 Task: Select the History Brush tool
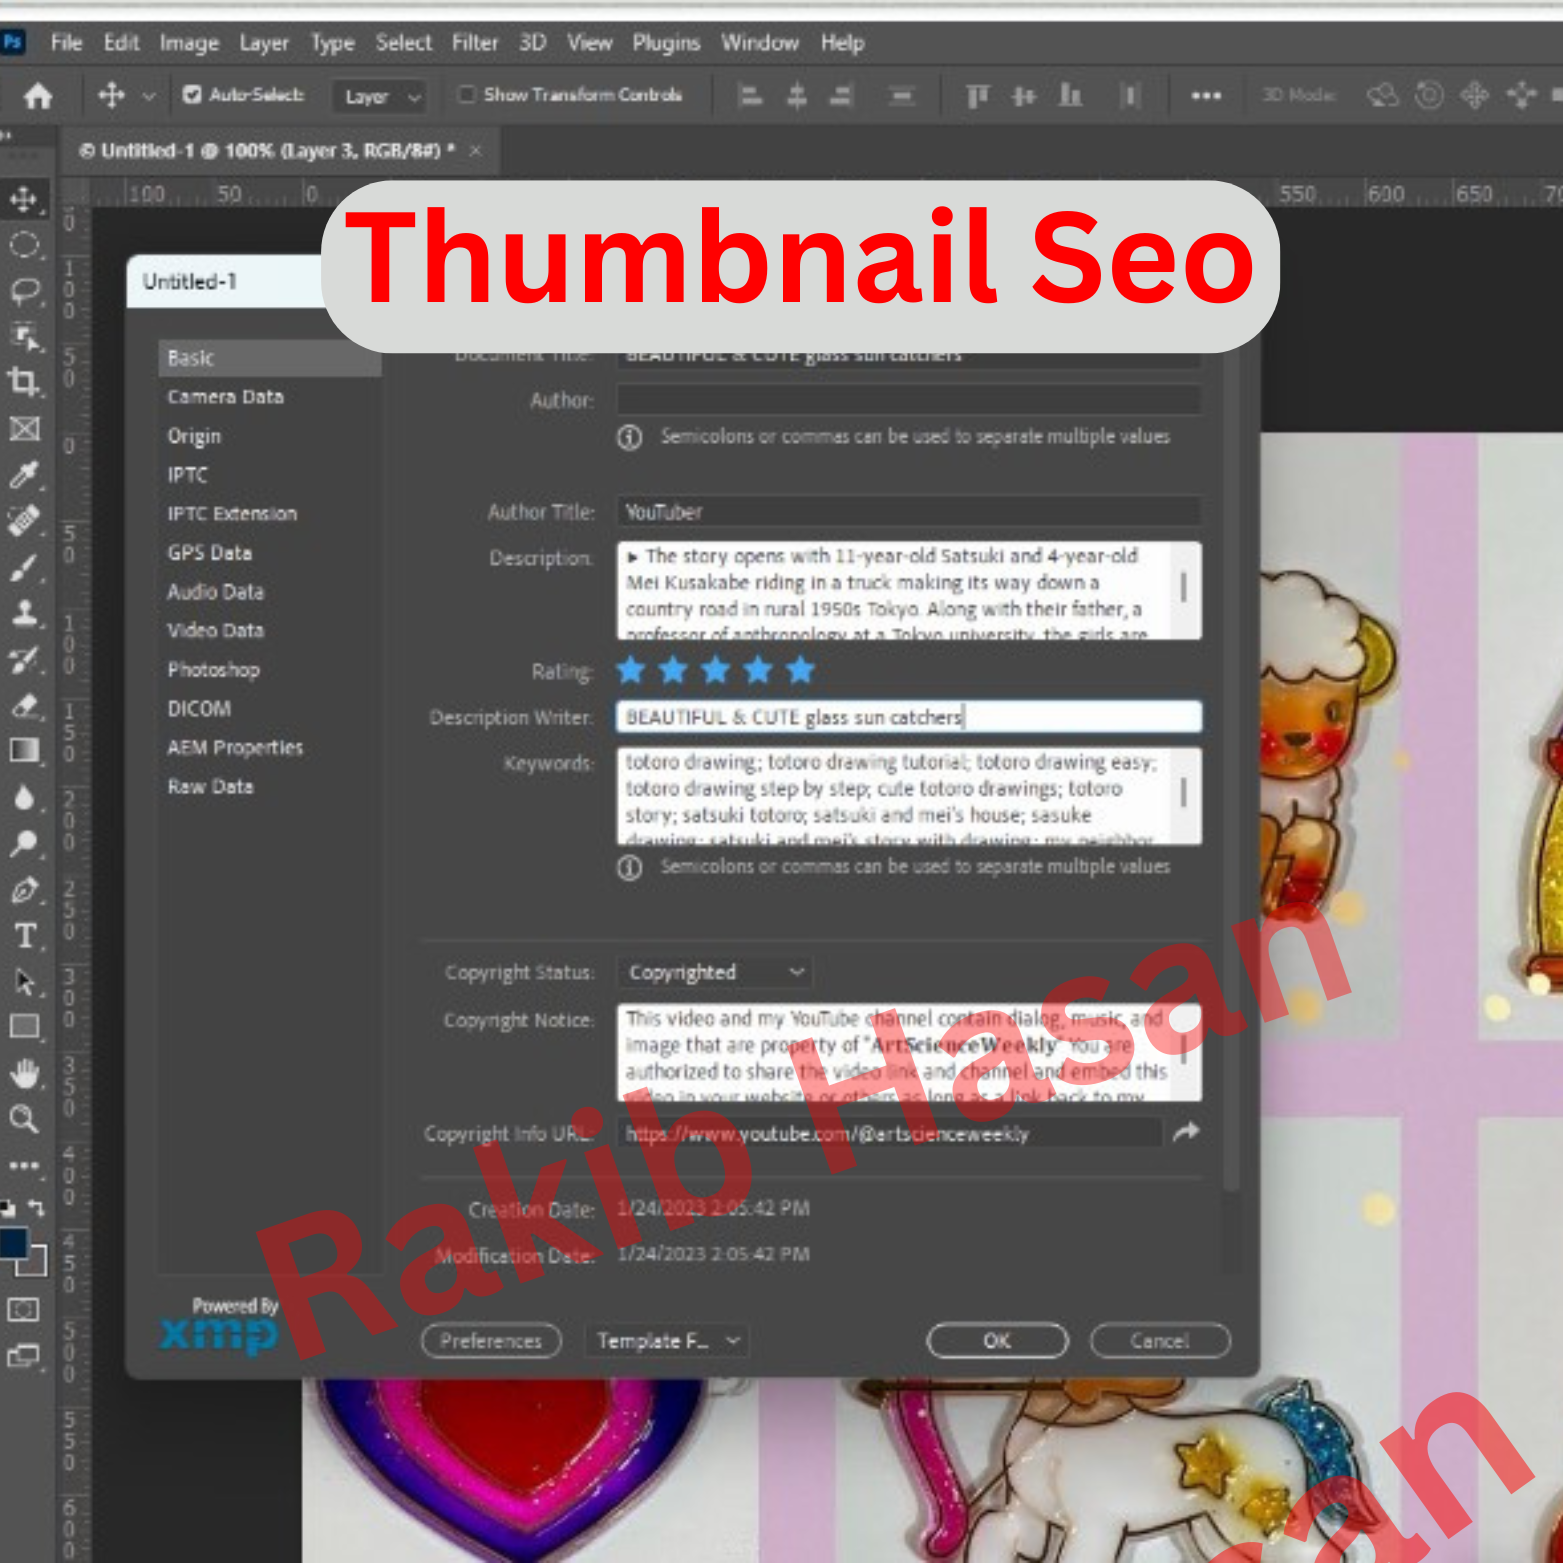24,659
